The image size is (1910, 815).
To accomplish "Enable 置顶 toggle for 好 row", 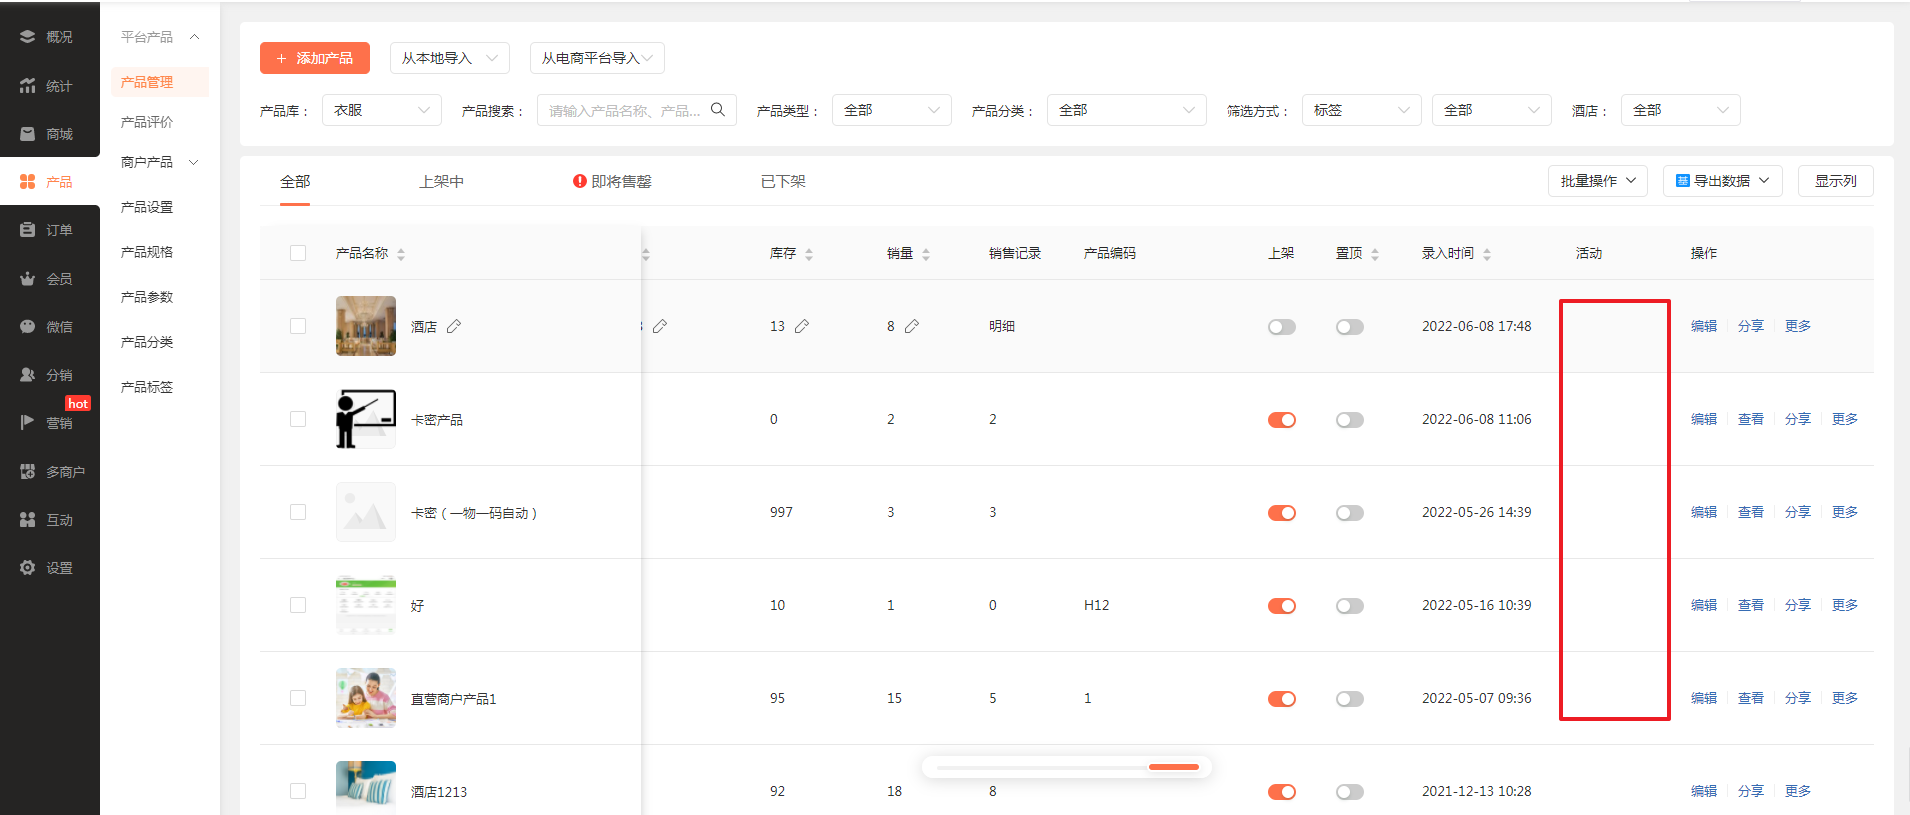I will pyautogui.click(x=1350, y=606).
